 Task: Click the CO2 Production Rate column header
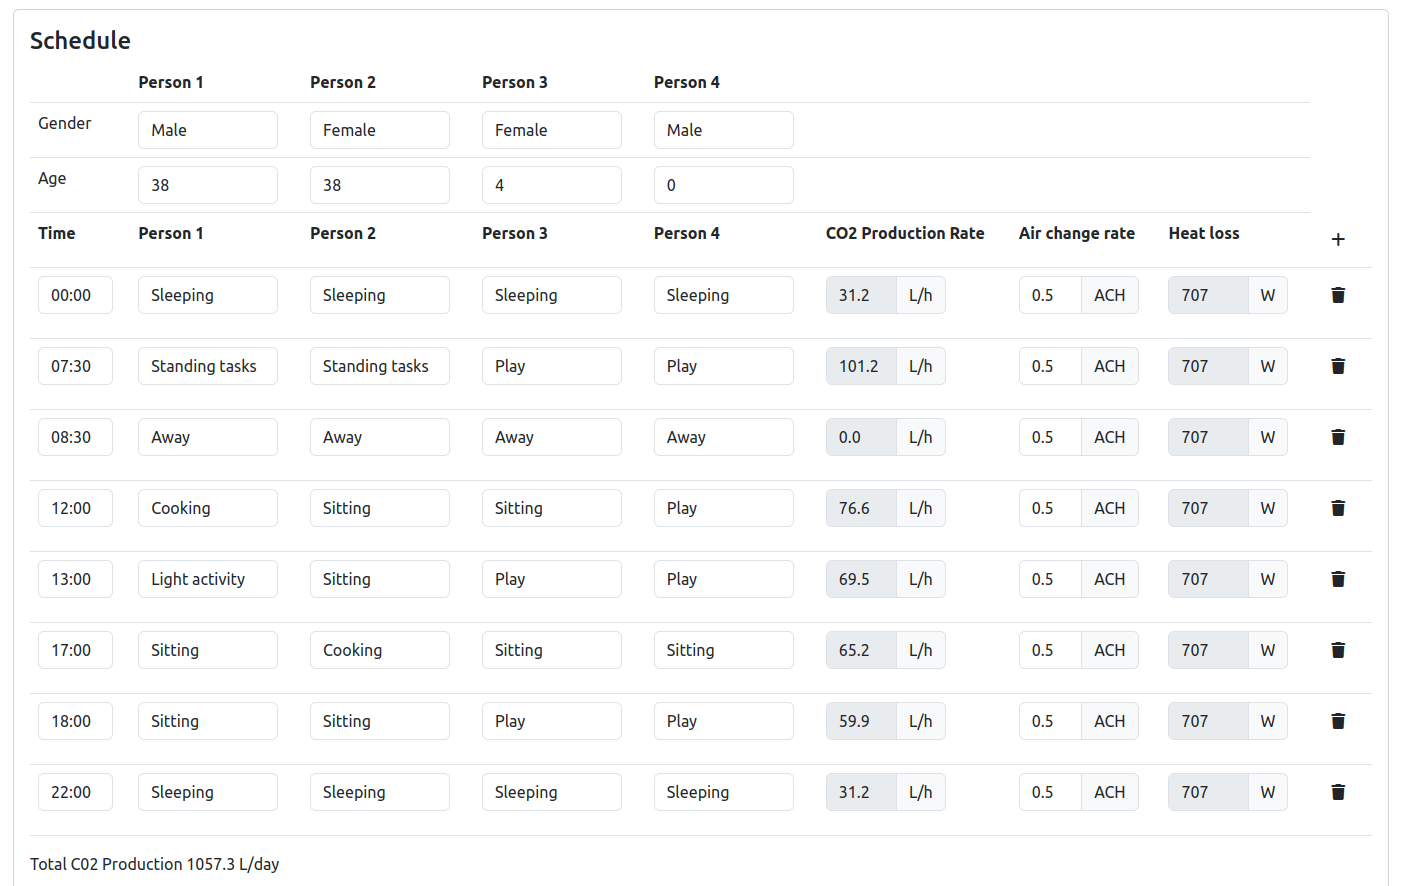[905, 233]
